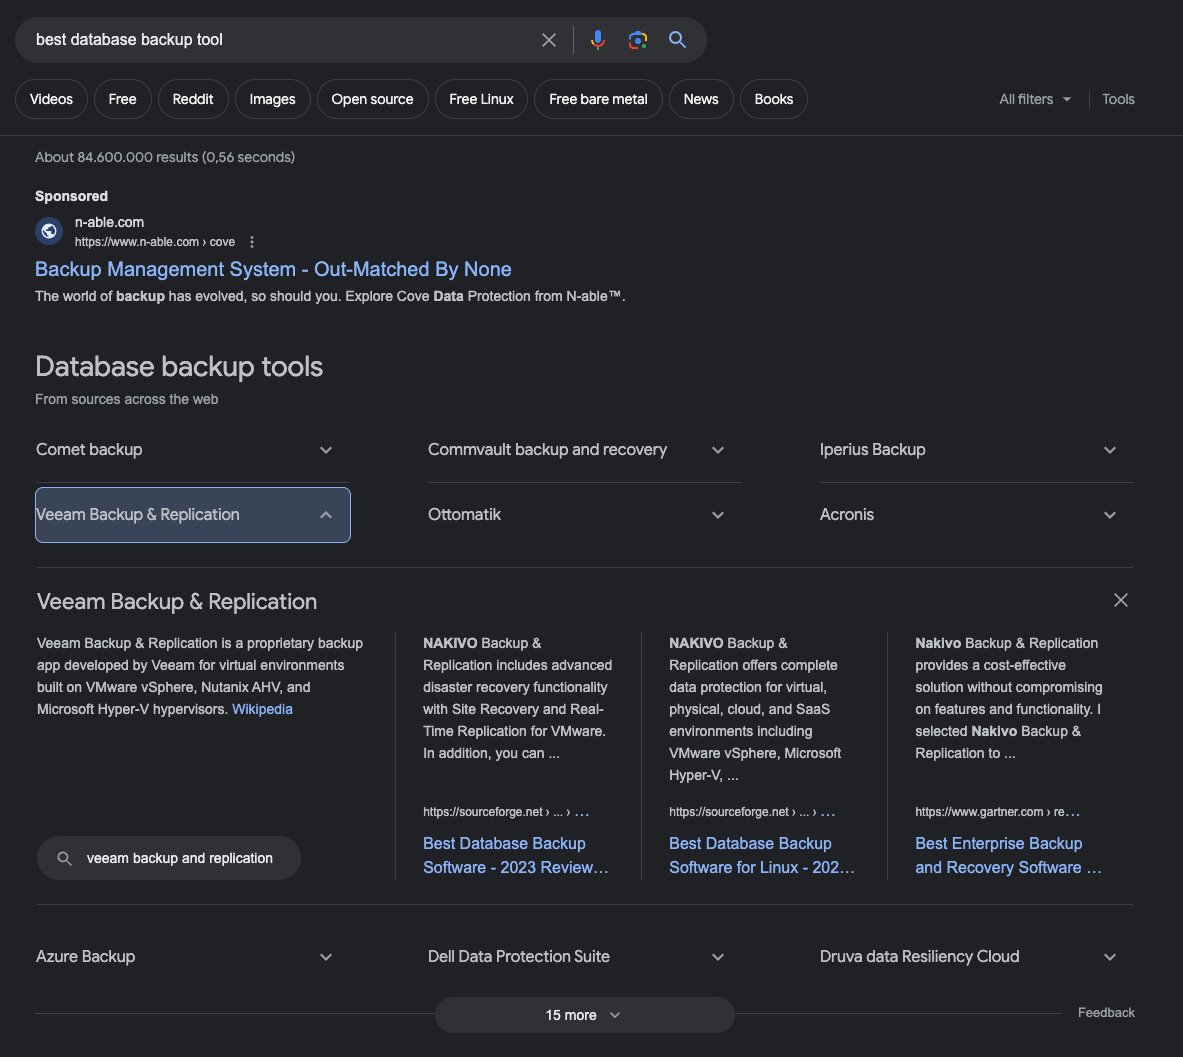Image resolution: width=1183 pixels, height=1057 pixels.
Task: Click the Sponsored label
Action: 71,196
